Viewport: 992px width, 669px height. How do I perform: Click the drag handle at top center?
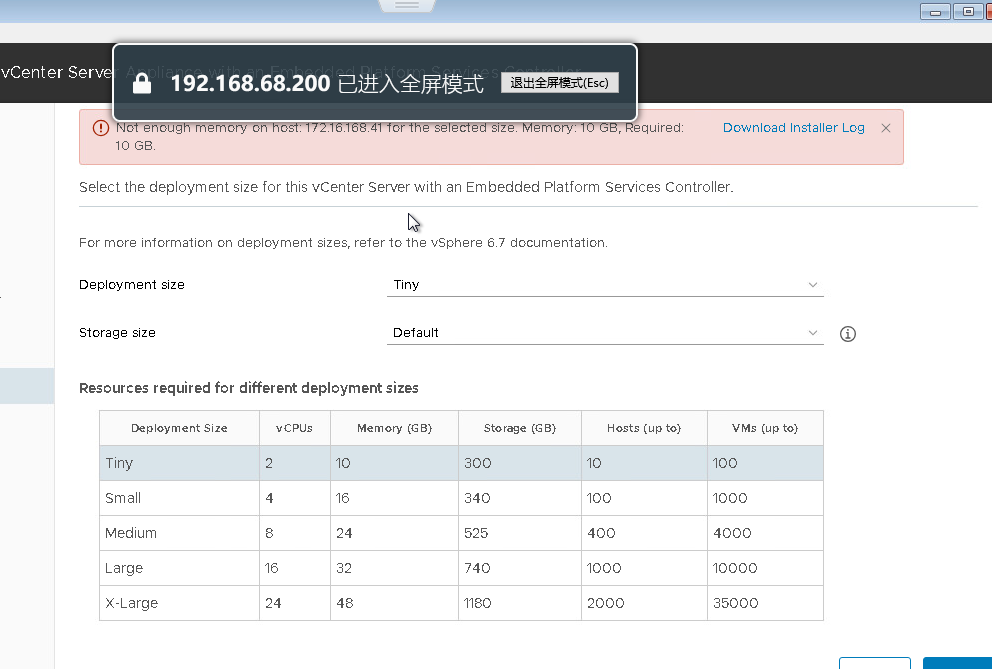click(407, 6)
